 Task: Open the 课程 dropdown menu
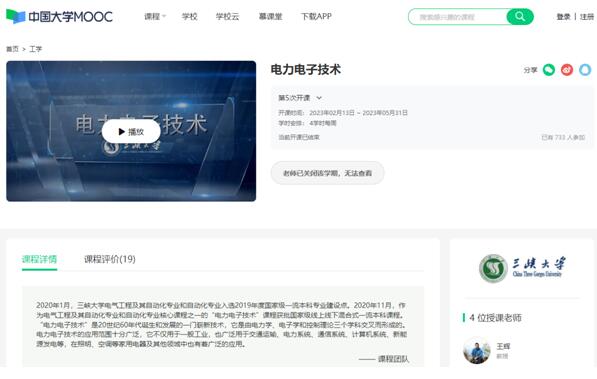[x=155, y=16]
